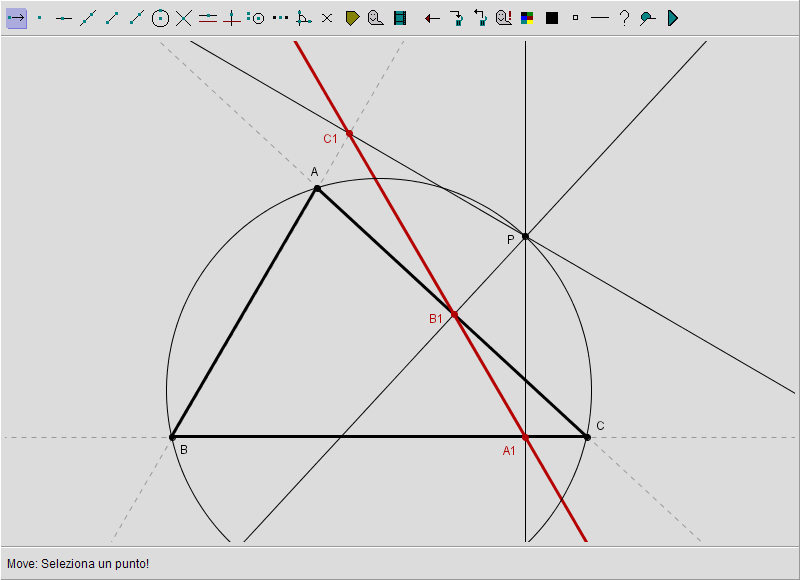Select the Perpendicular line tool
This screenshot has width=800, height=580.
pyautogui.click(x=232, y=18)
